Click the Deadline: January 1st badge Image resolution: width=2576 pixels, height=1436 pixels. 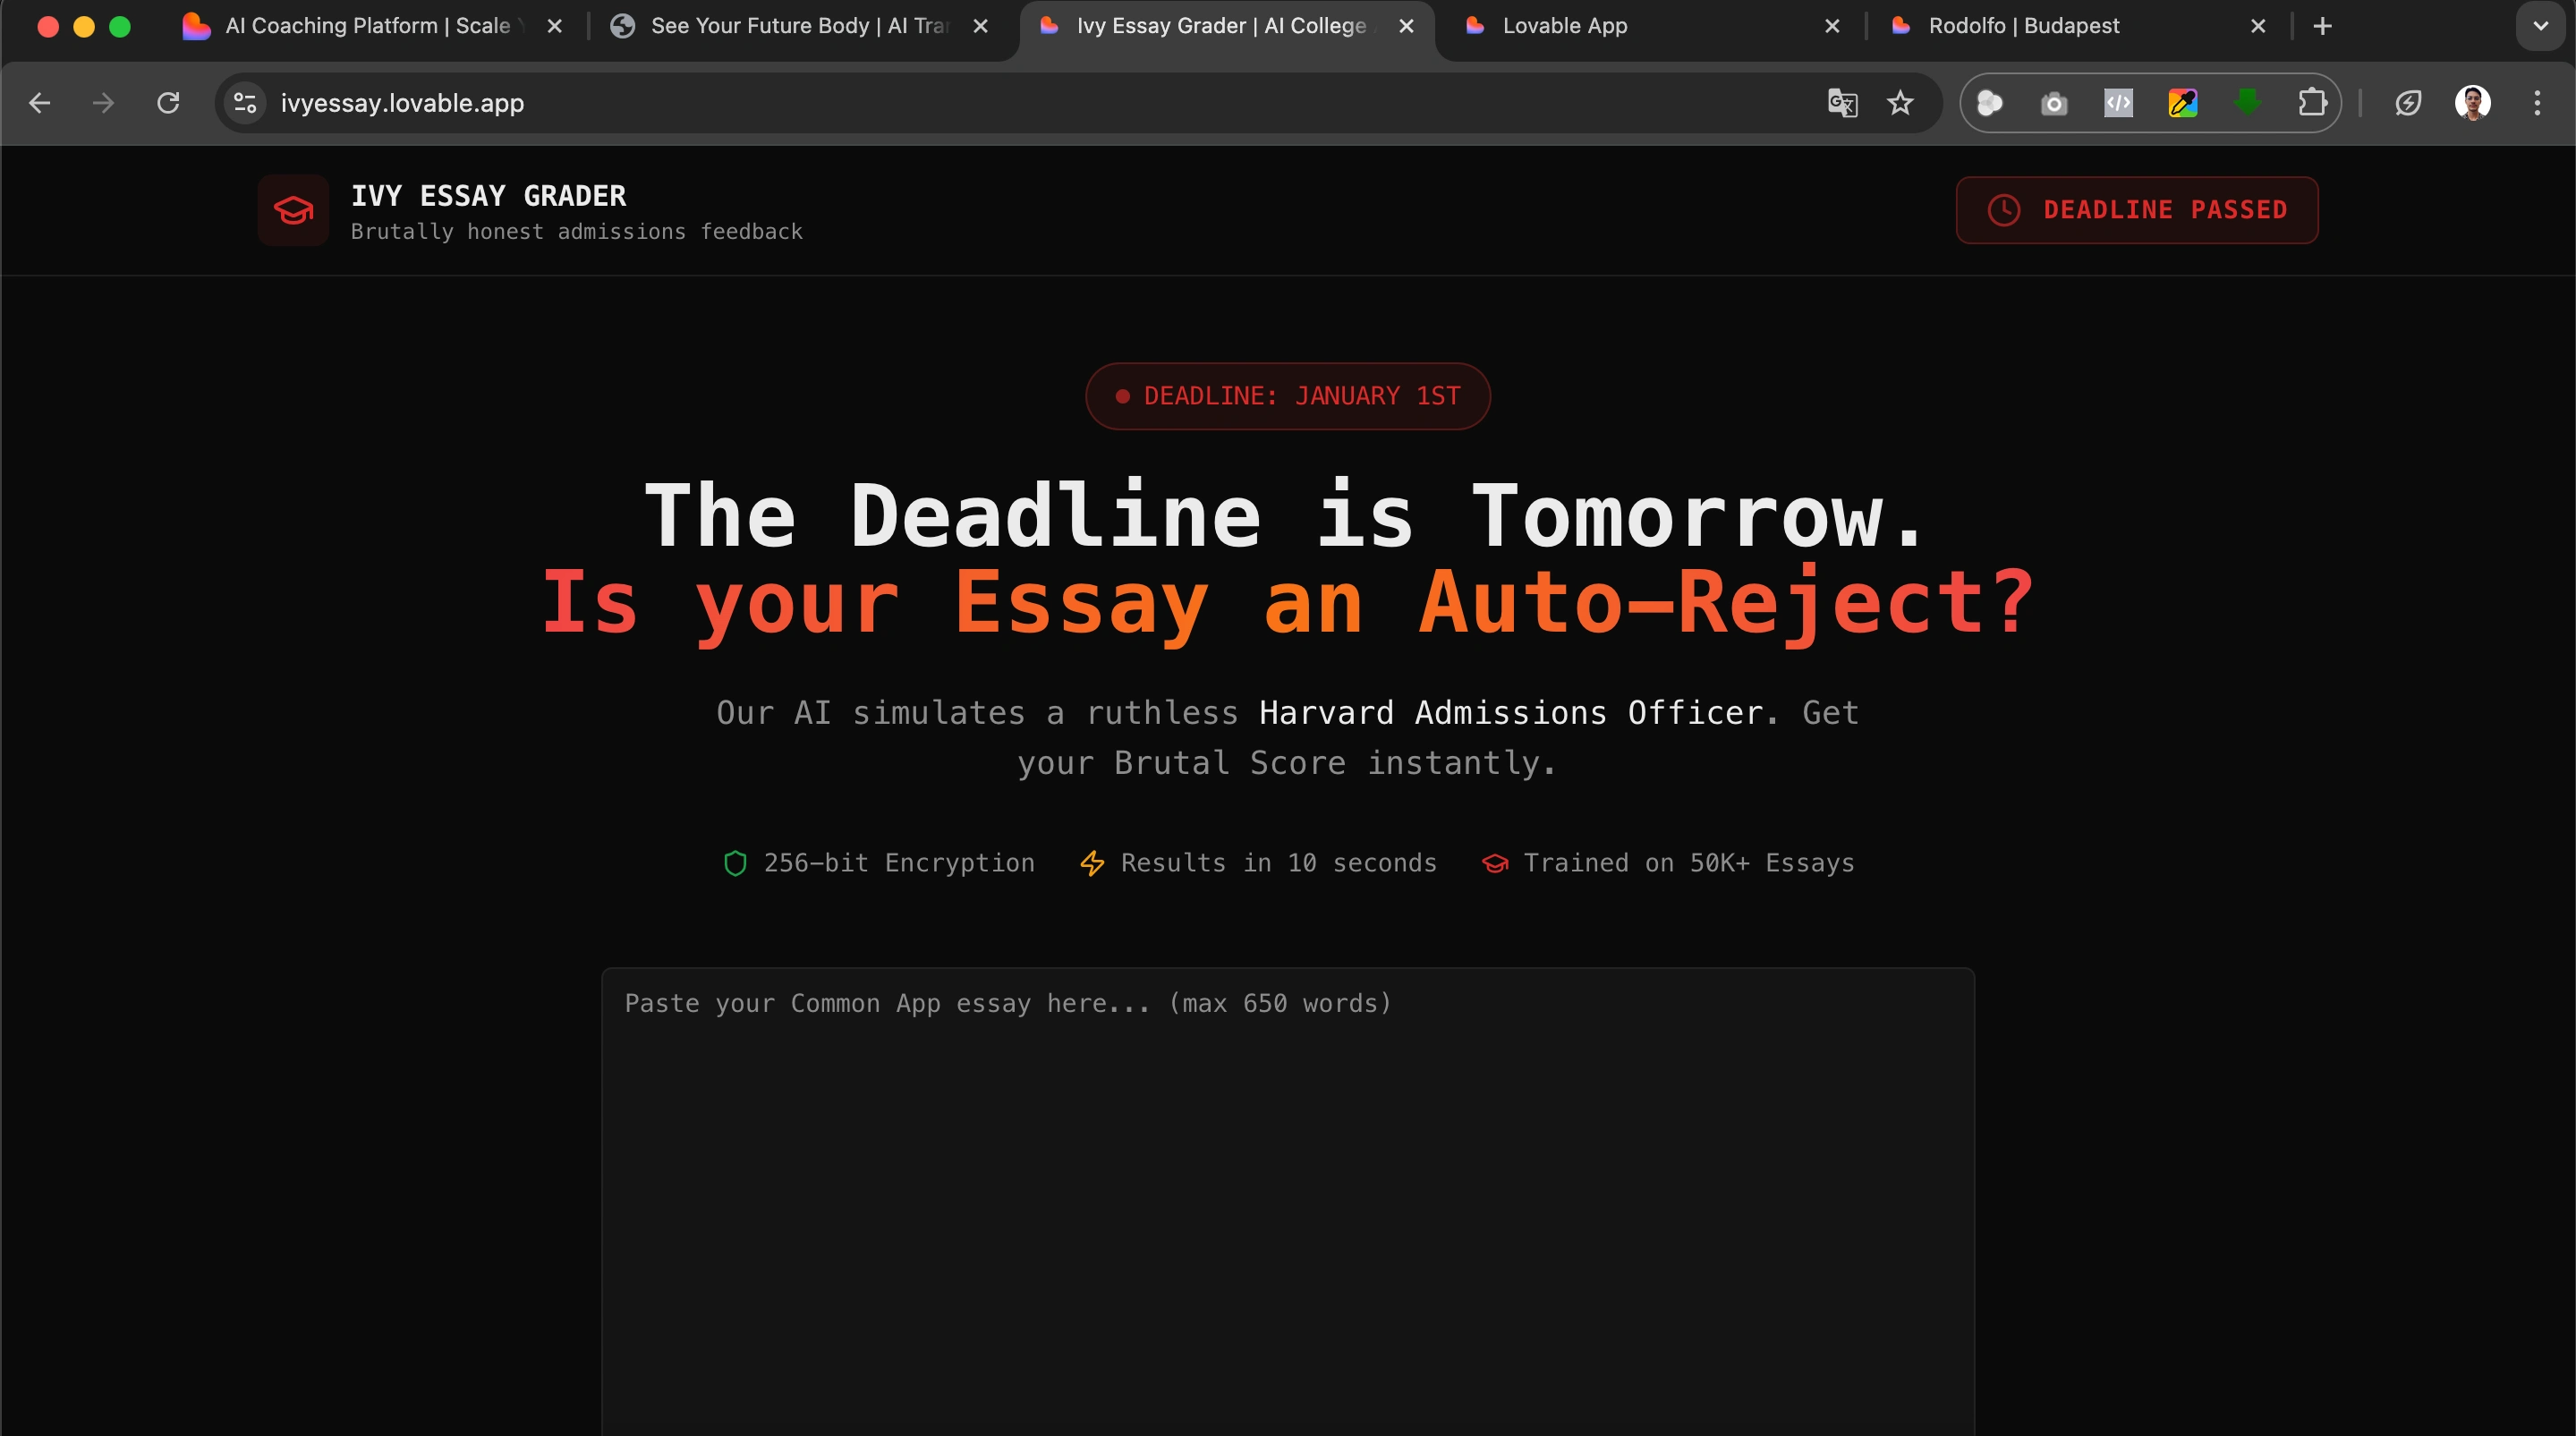pyautogui.click(x=1287, y=396)
